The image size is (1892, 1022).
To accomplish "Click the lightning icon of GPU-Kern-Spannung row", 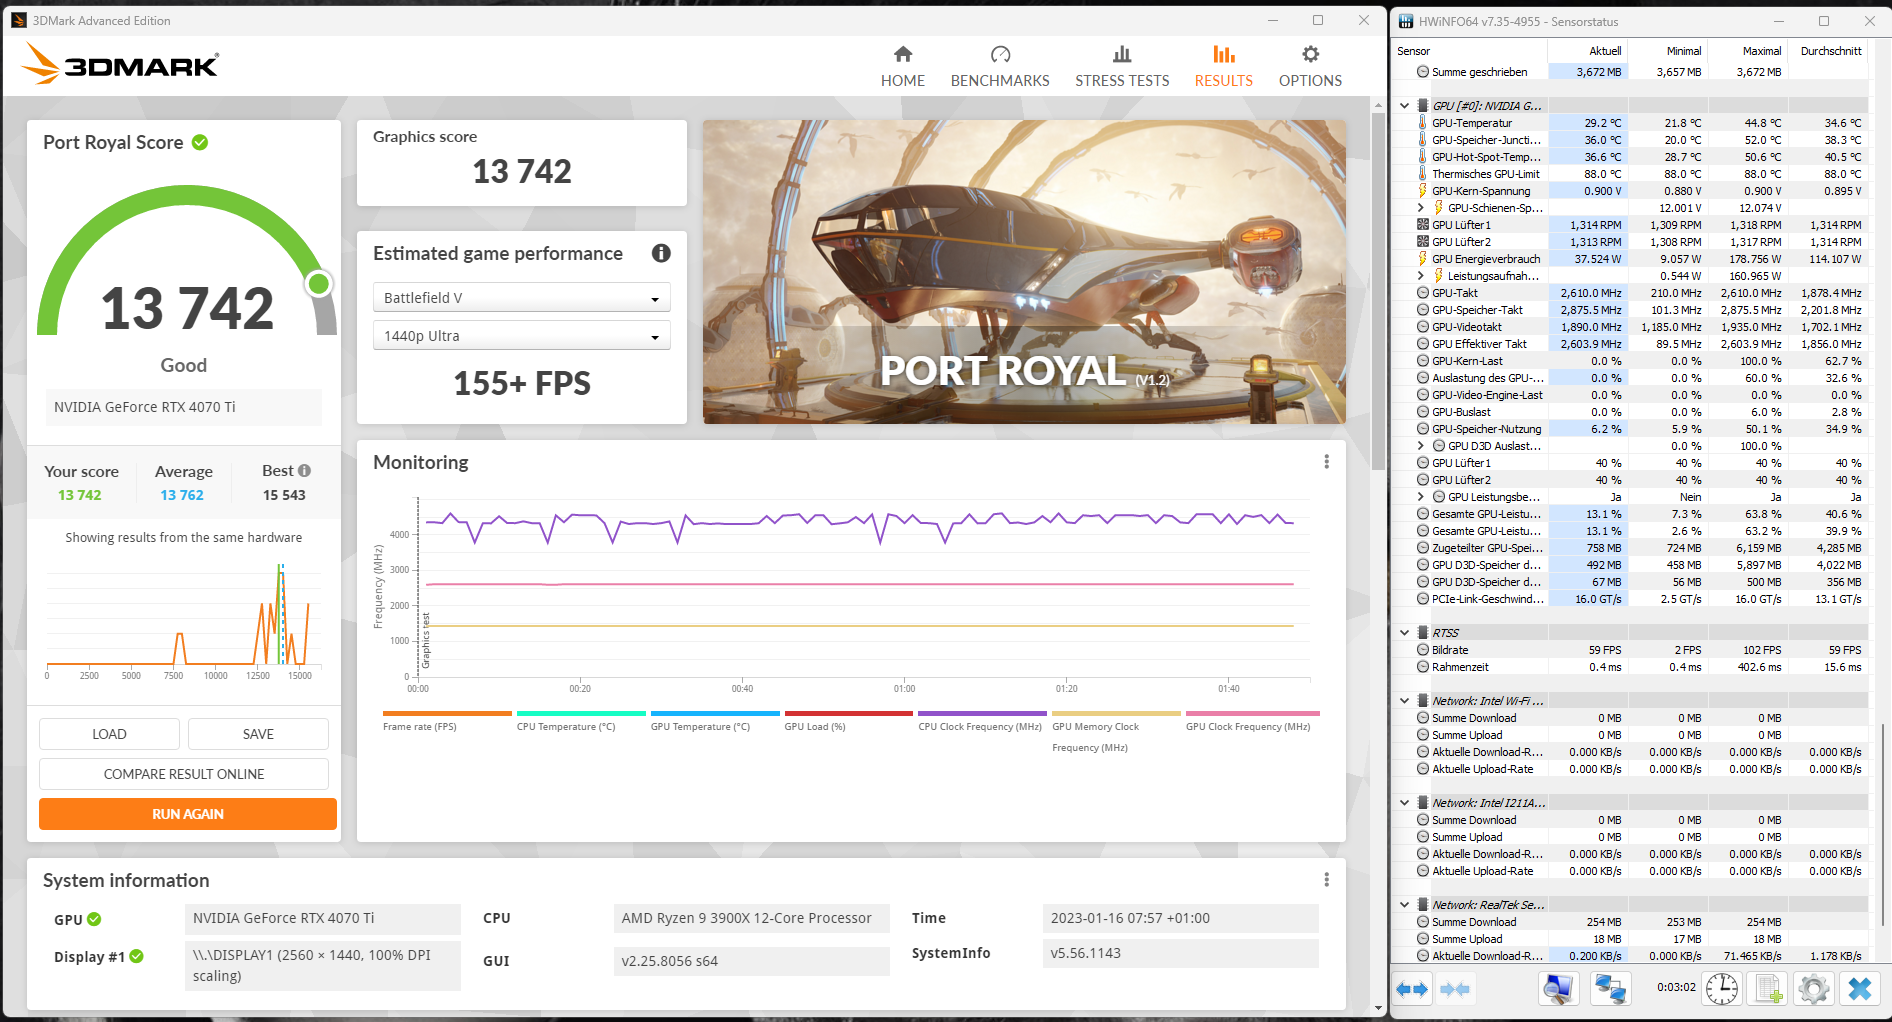I will 1422,191.
